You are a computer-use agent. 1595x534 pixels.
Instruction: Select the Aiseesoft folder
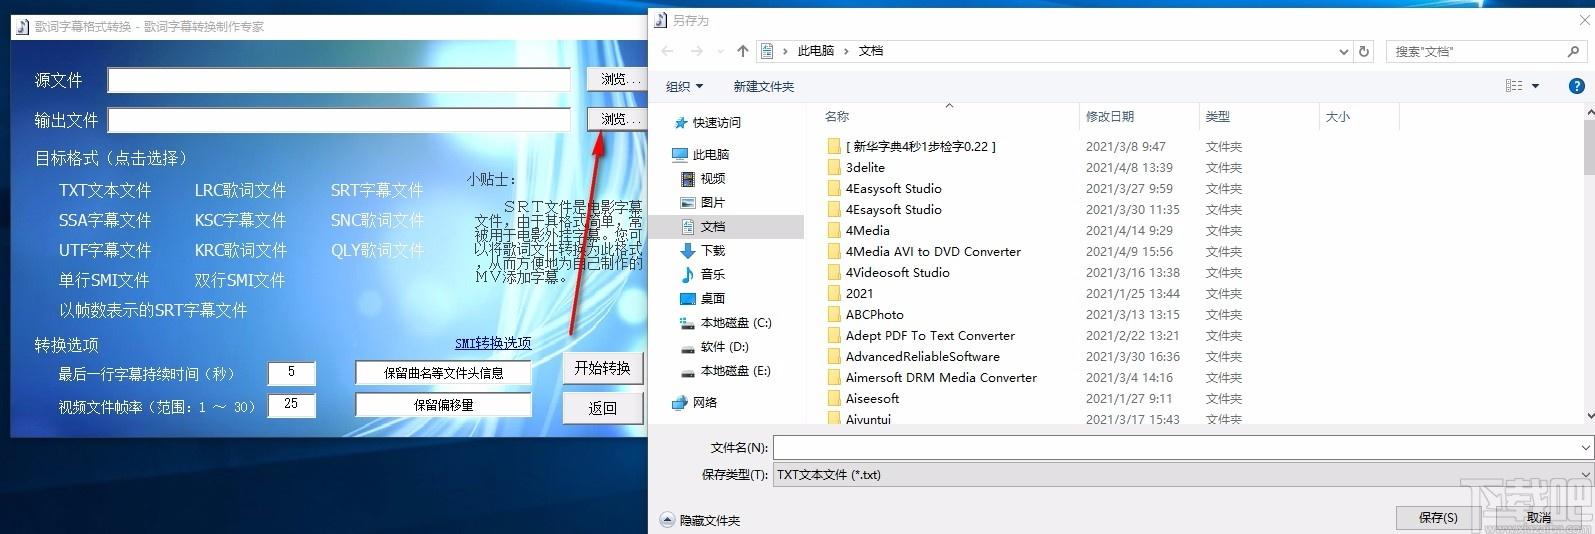click(872, 399)
